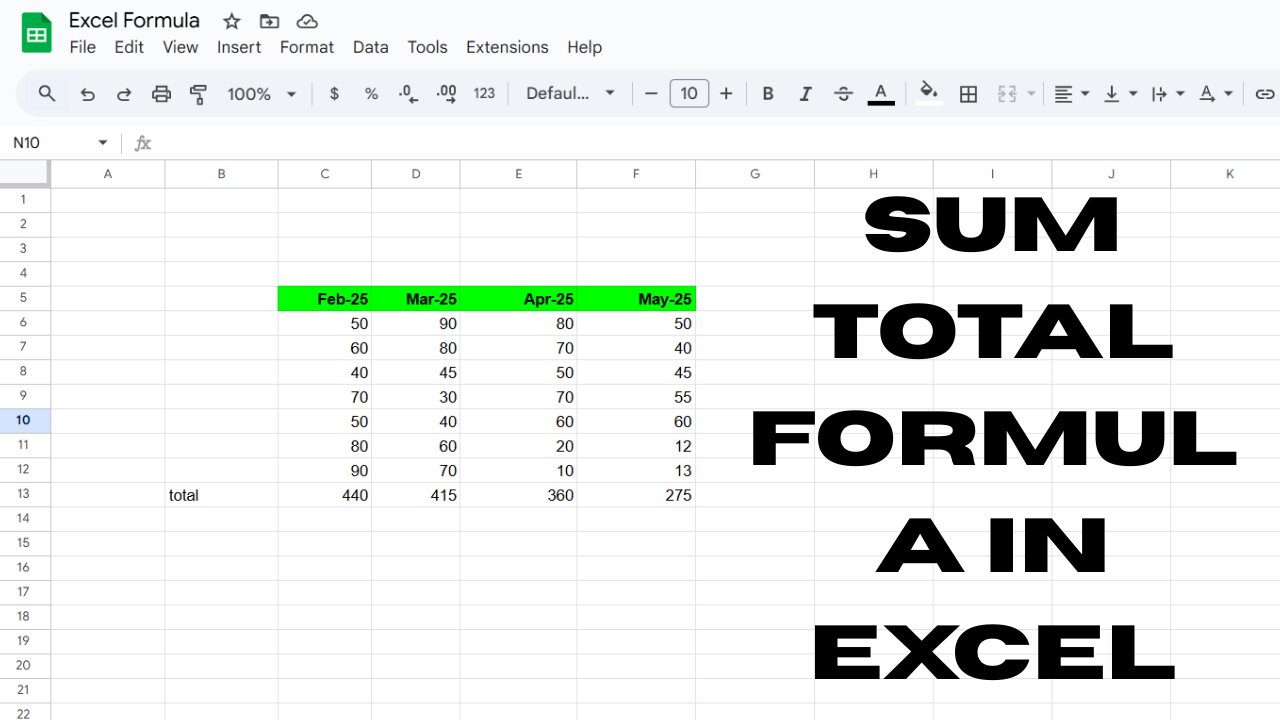Rename the Excel Formula title
The width and height of the screenshot is (1280, 720).
tap(134, 20)
